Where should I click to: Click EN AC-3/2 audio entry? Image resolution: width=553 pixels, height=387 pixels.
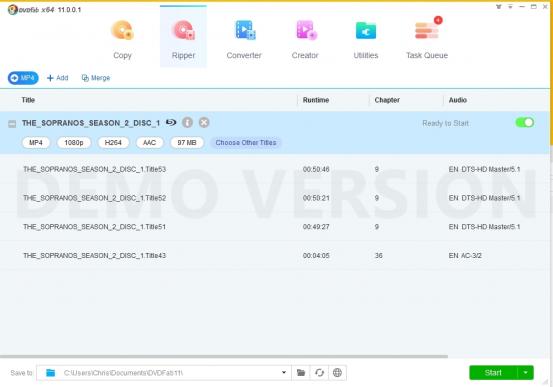465,255
